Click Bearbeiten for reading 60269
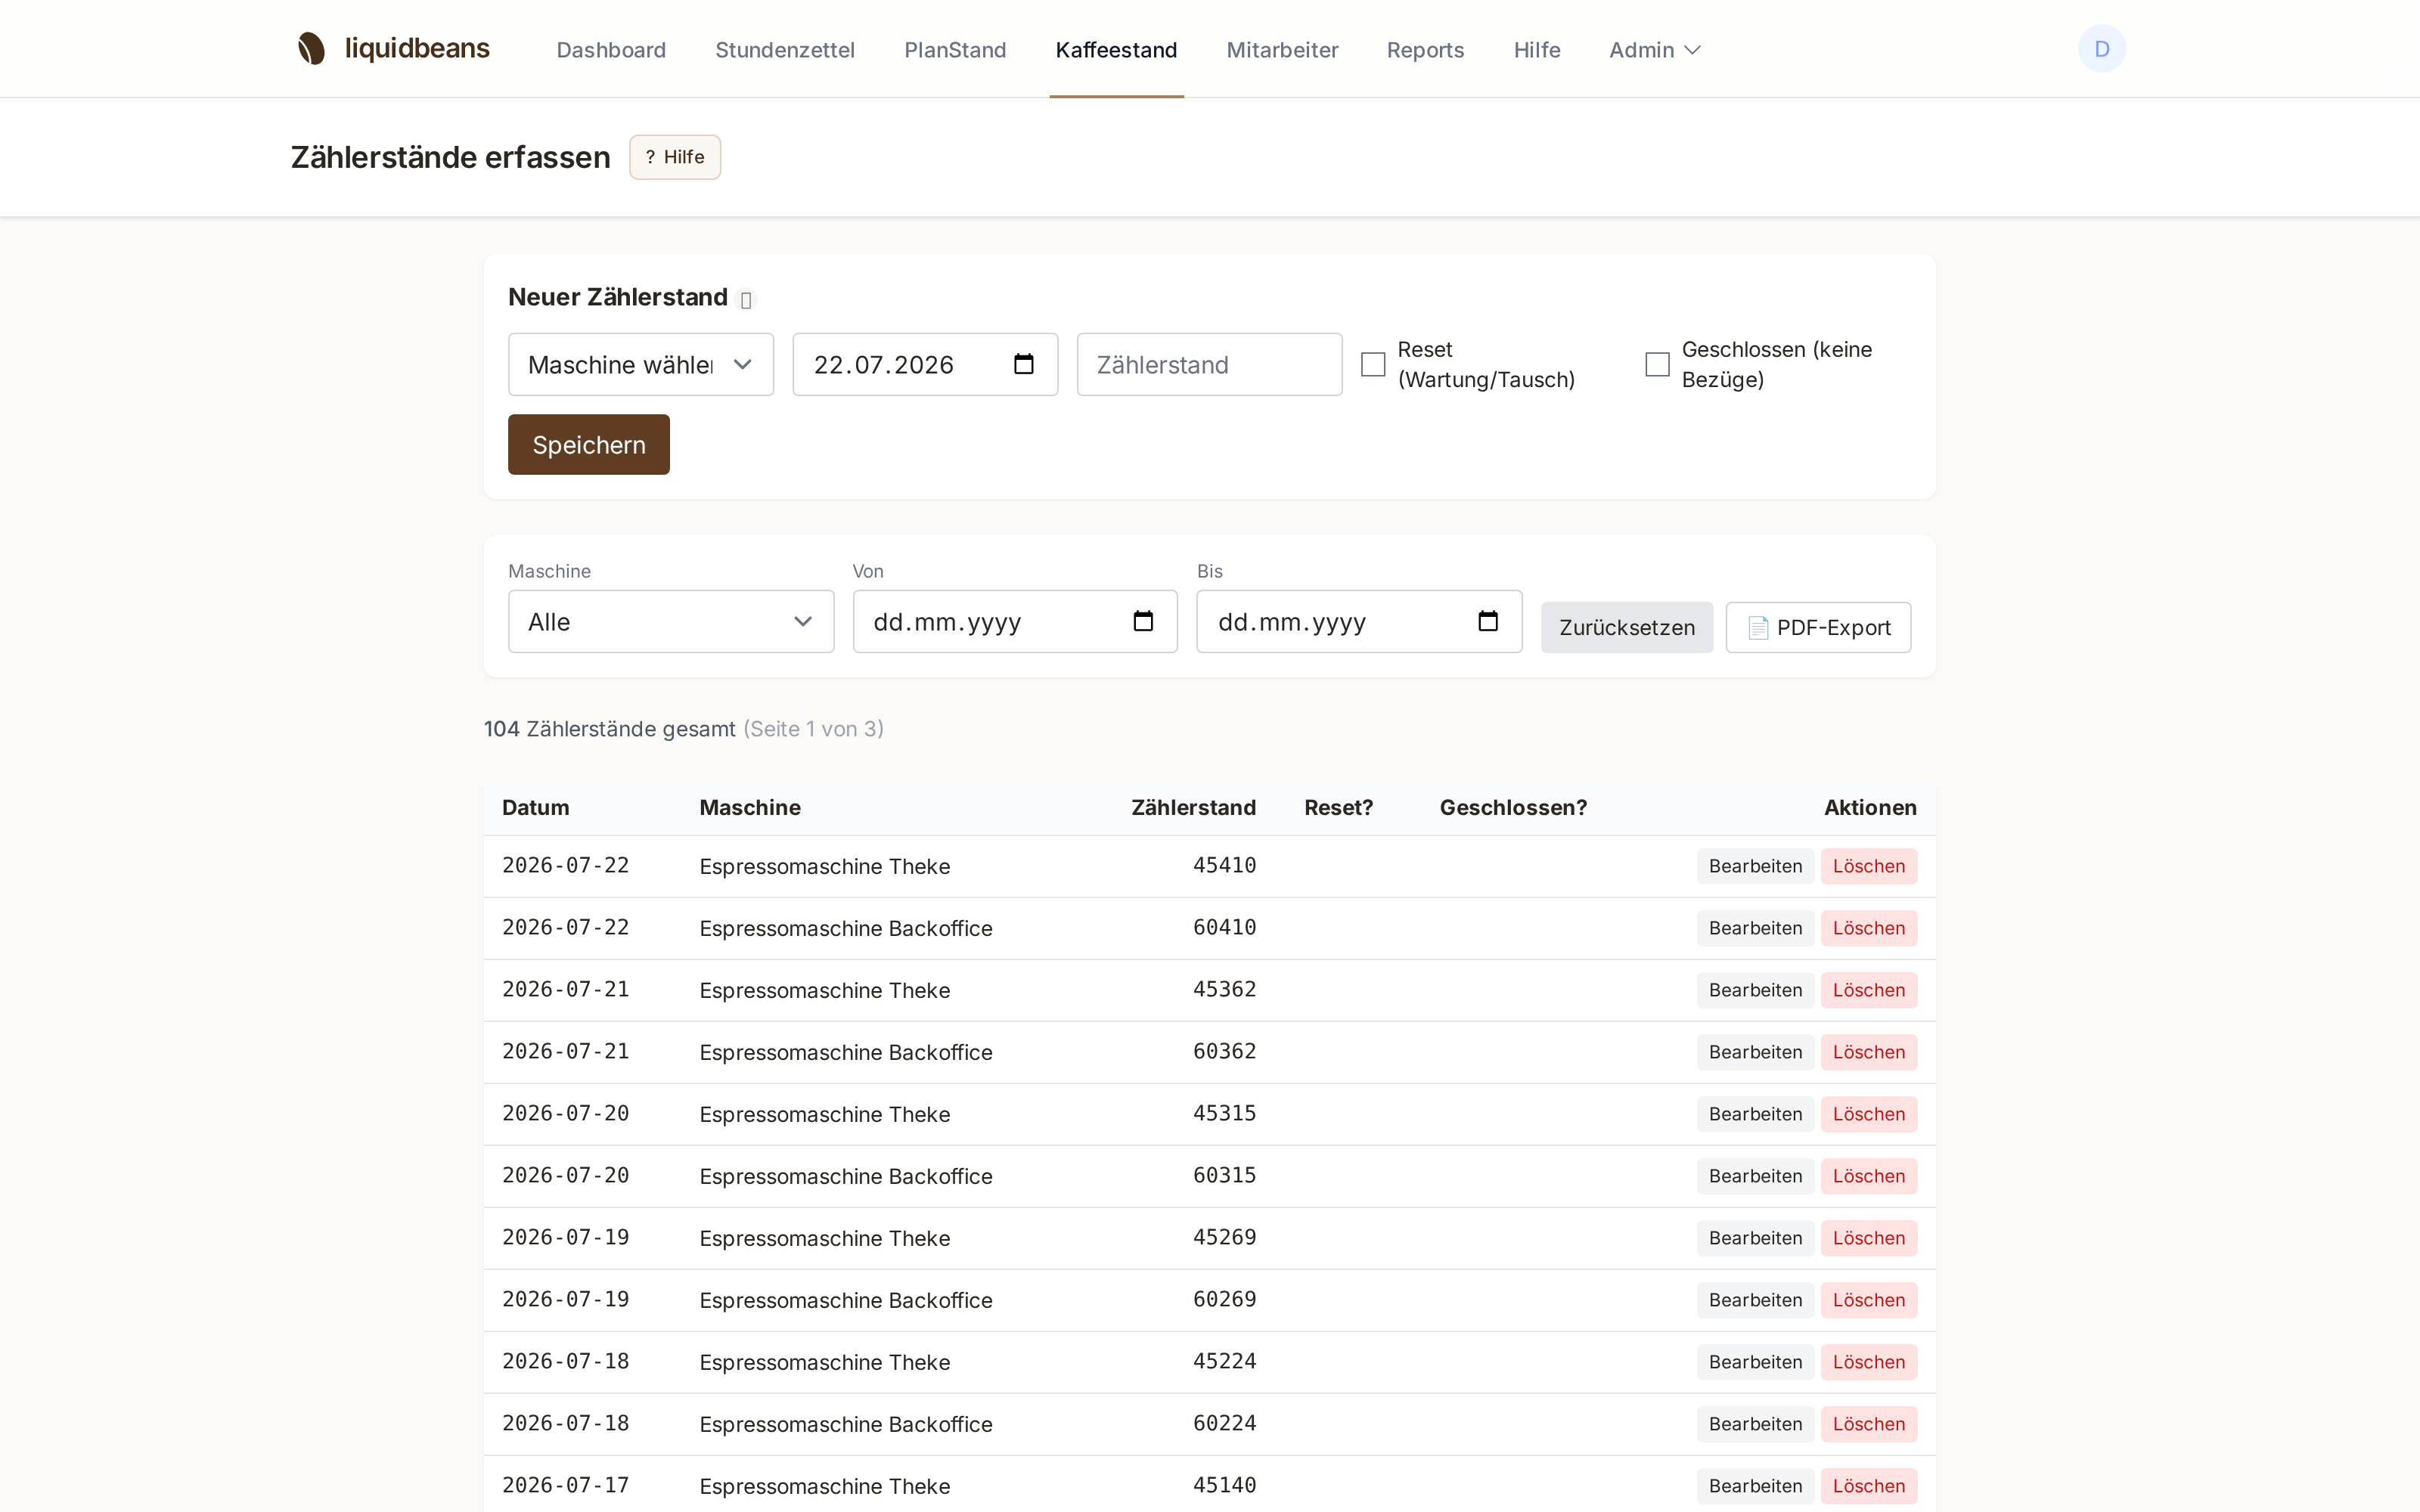This screenshot has height=1512, width=2420. click(x=1755, y=1300)
